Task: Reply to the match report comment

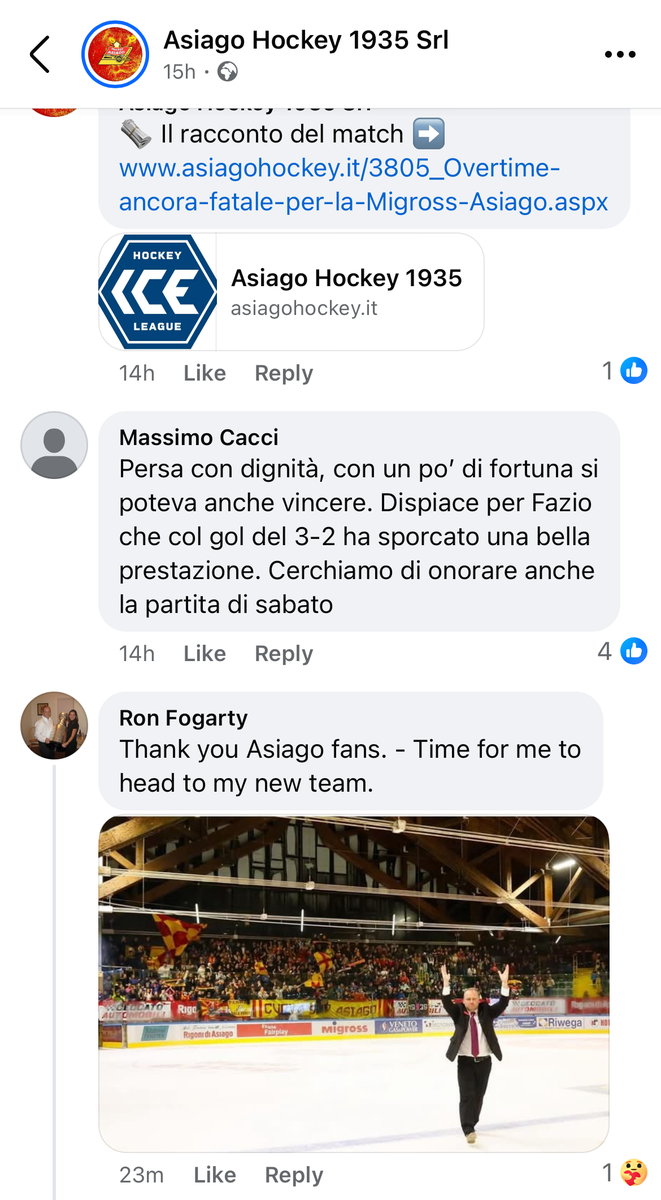Action: [283, 373]
